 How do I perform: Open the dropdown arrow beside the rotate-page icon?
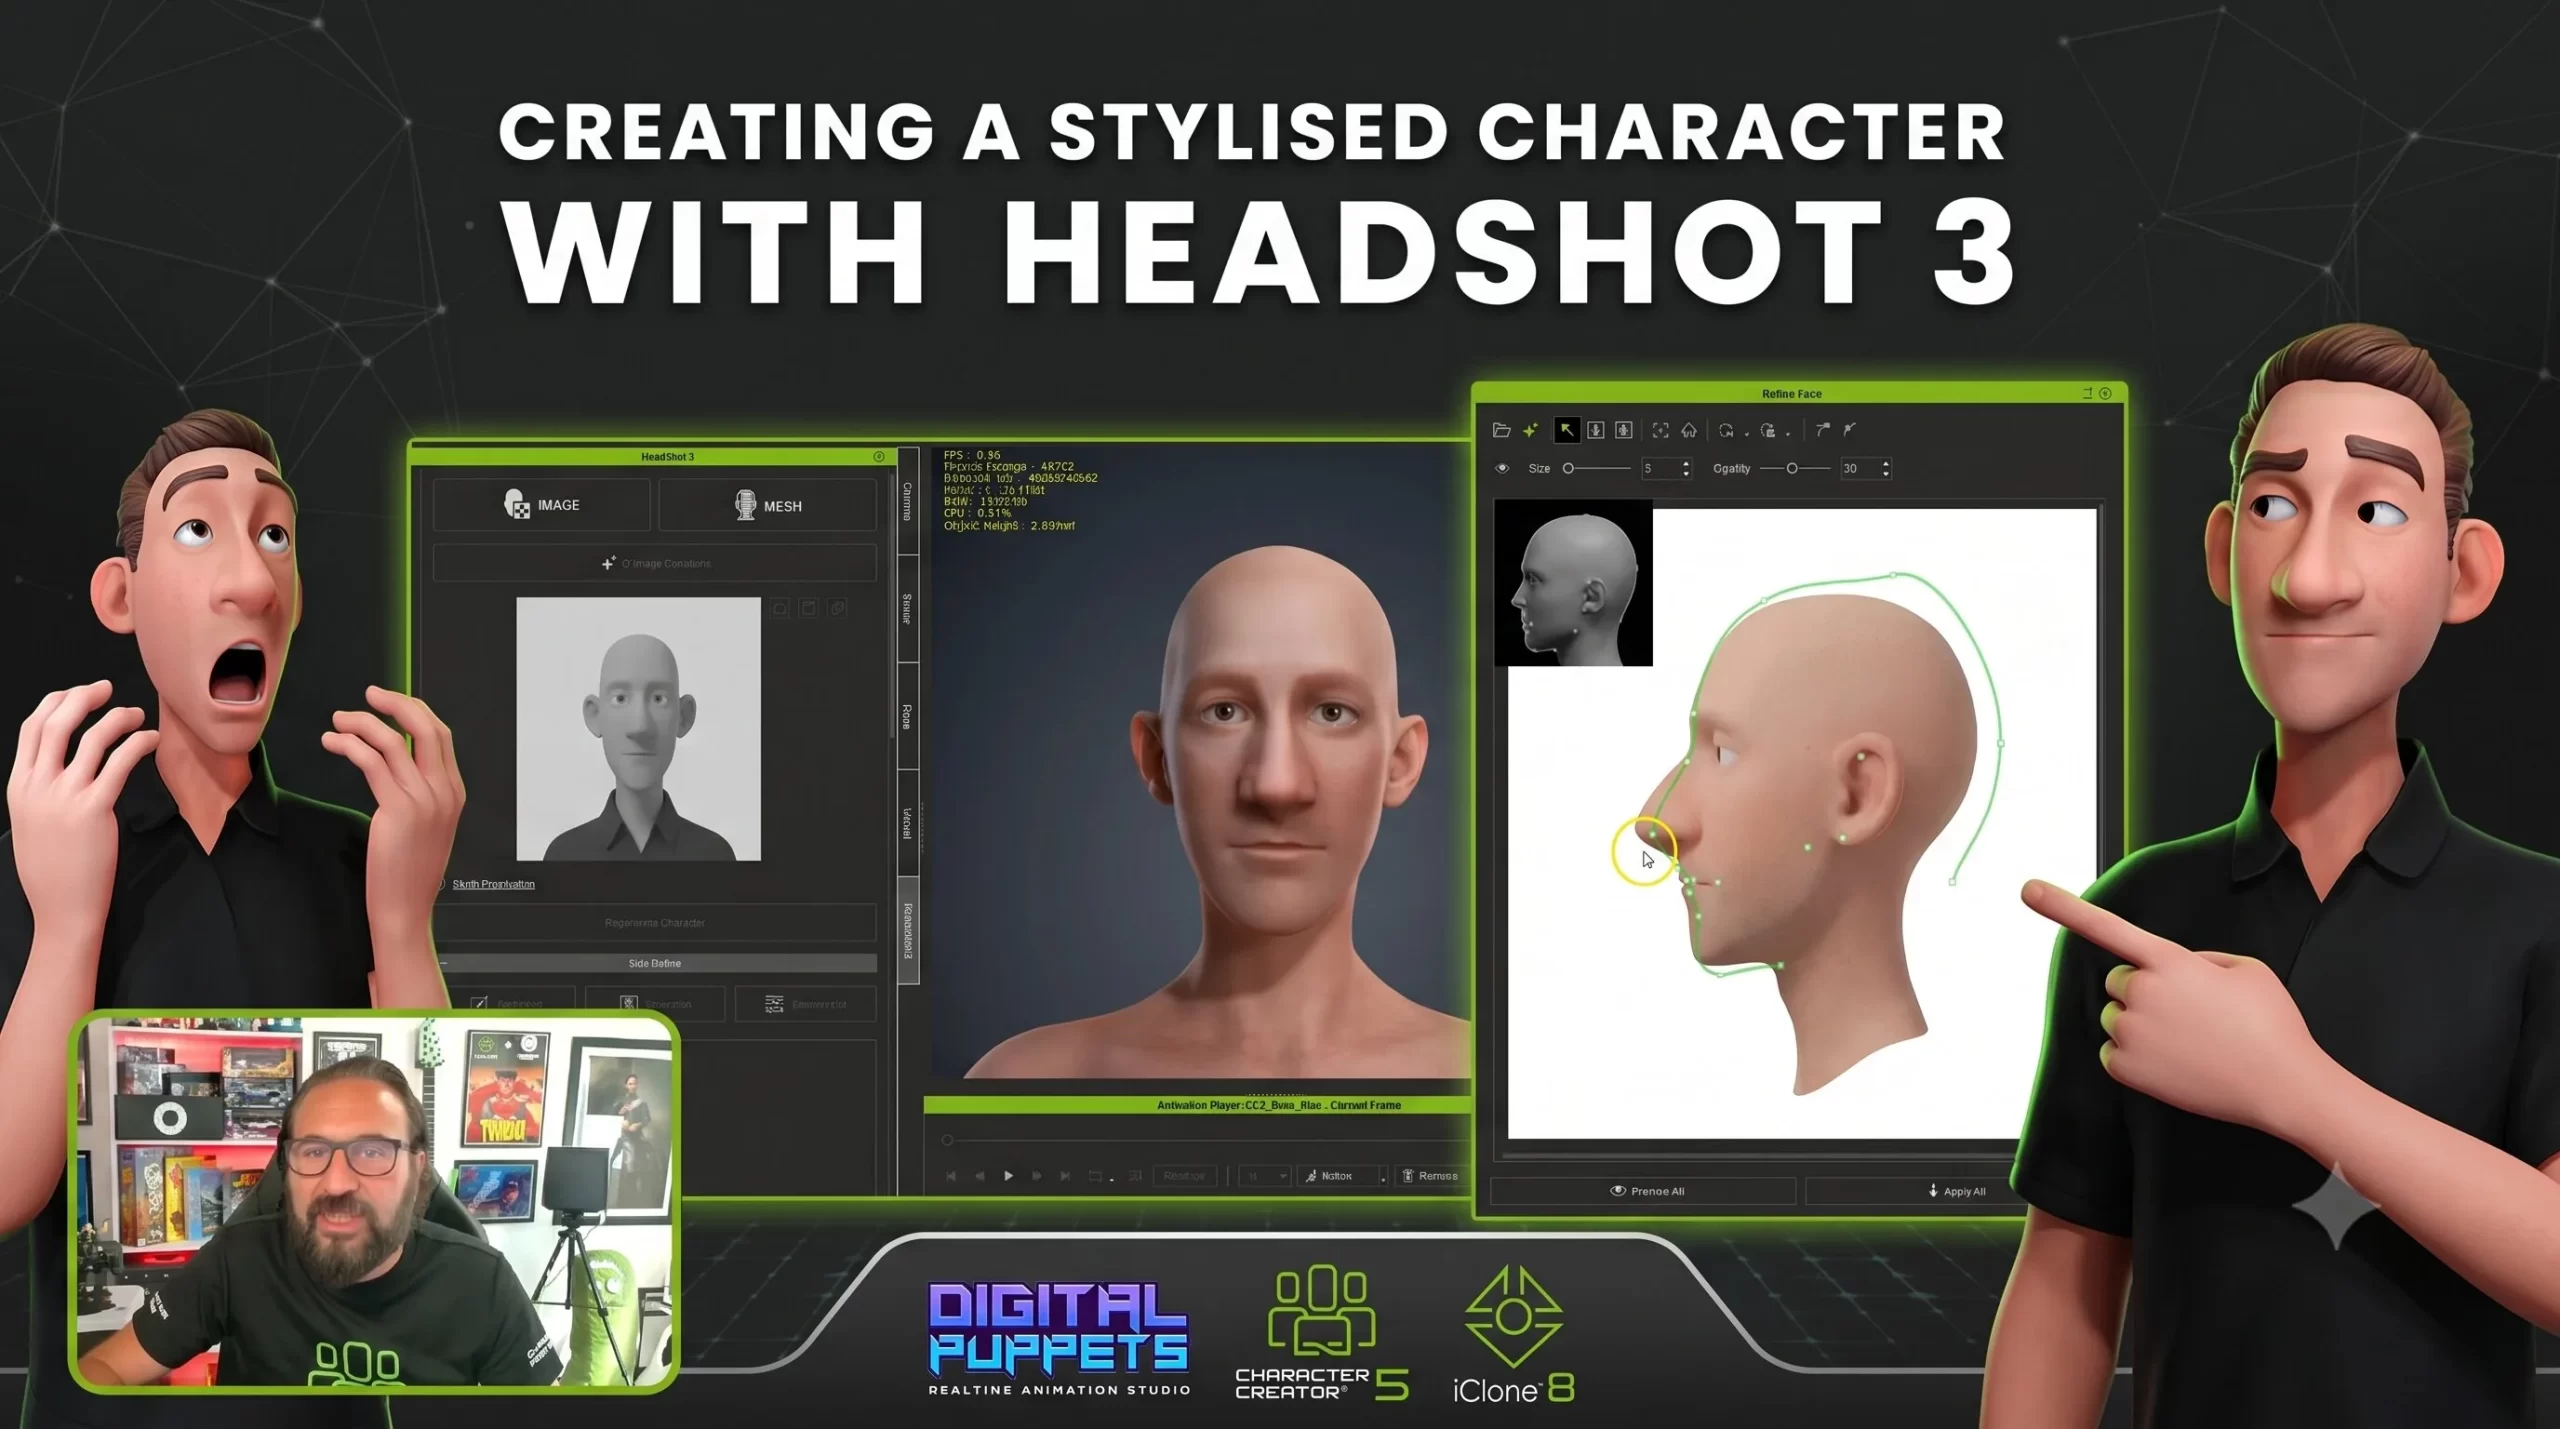1788,434
